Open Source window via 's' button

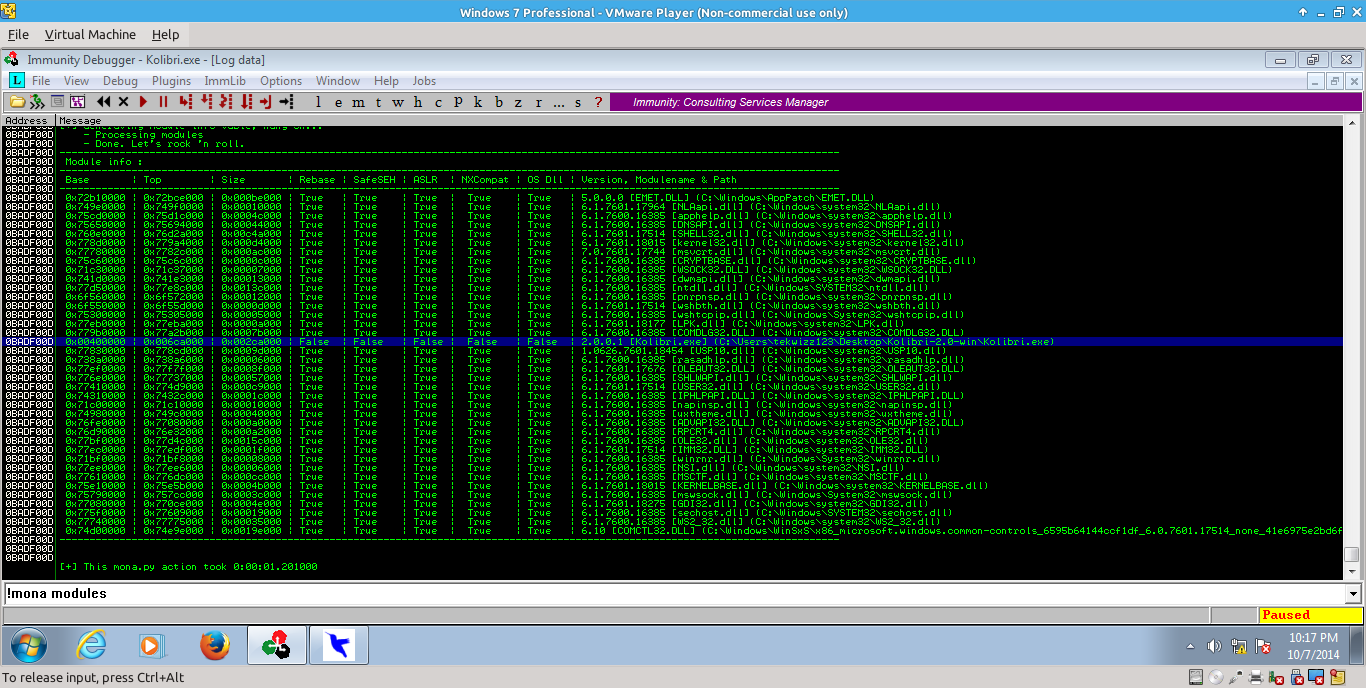(578, 102)
